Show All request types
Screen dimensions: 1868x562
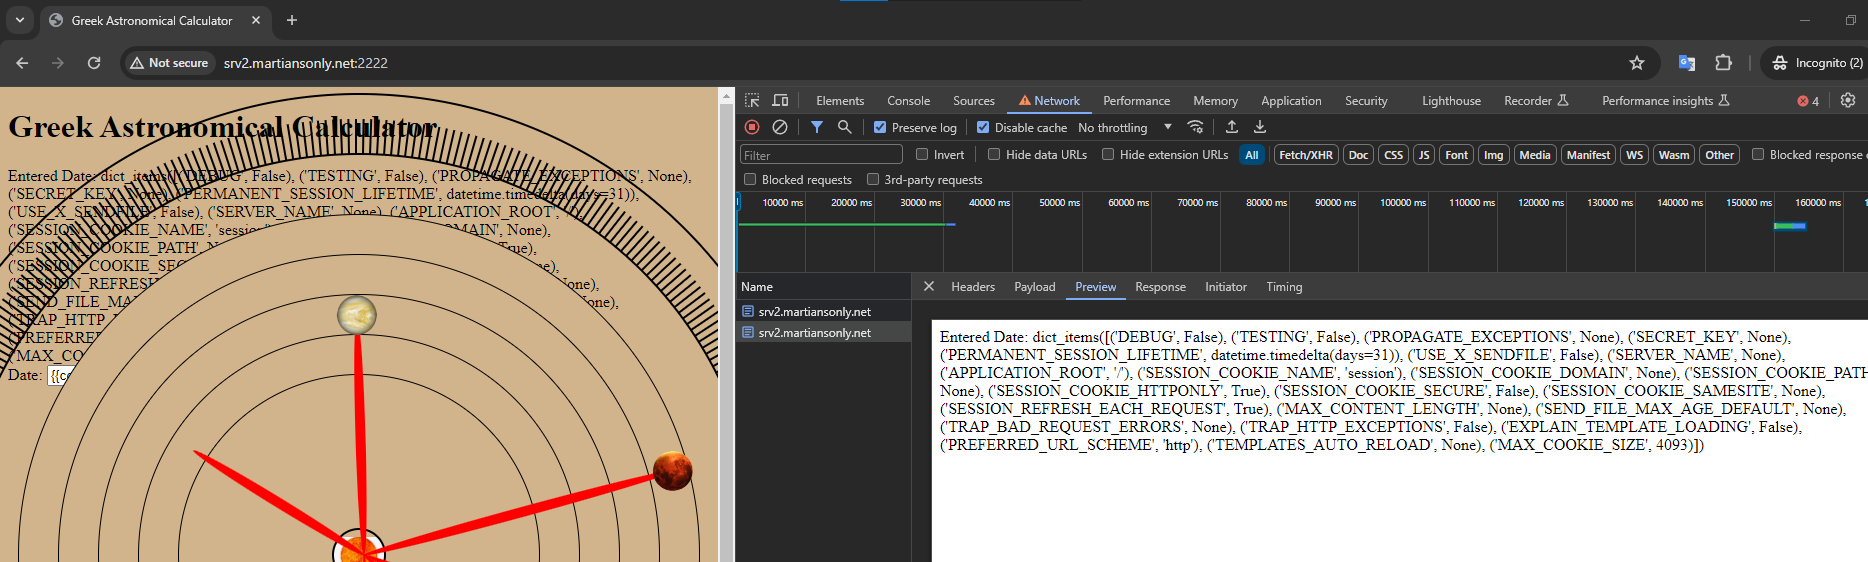(1252, 155)
